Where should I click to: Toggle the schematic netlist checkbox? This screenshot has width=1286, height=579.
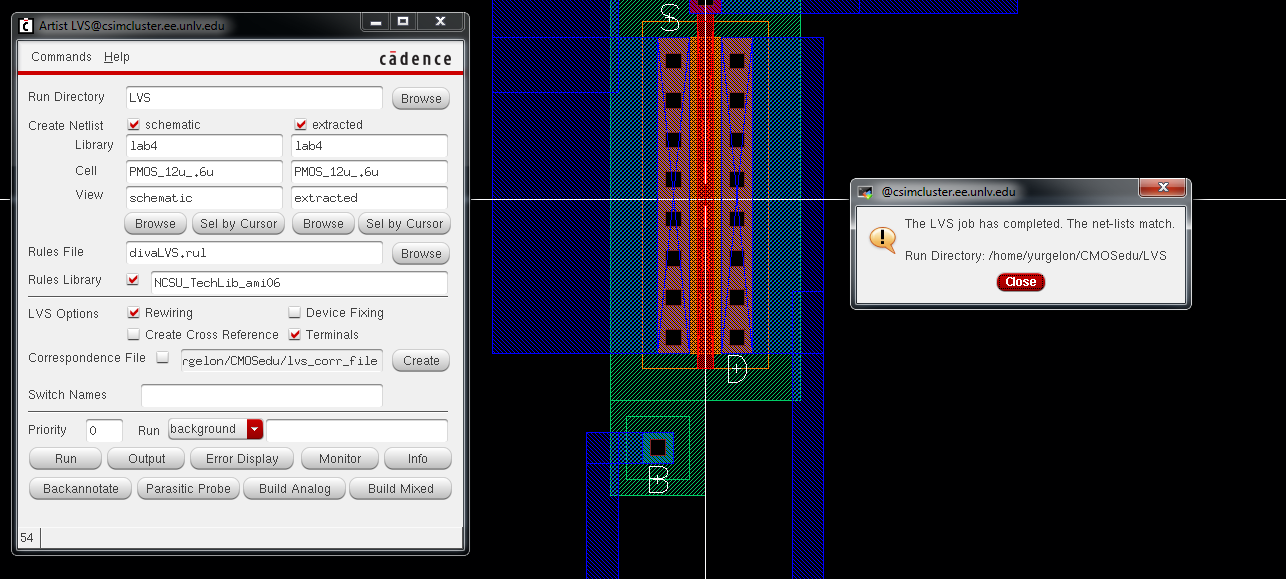[134, 124]
